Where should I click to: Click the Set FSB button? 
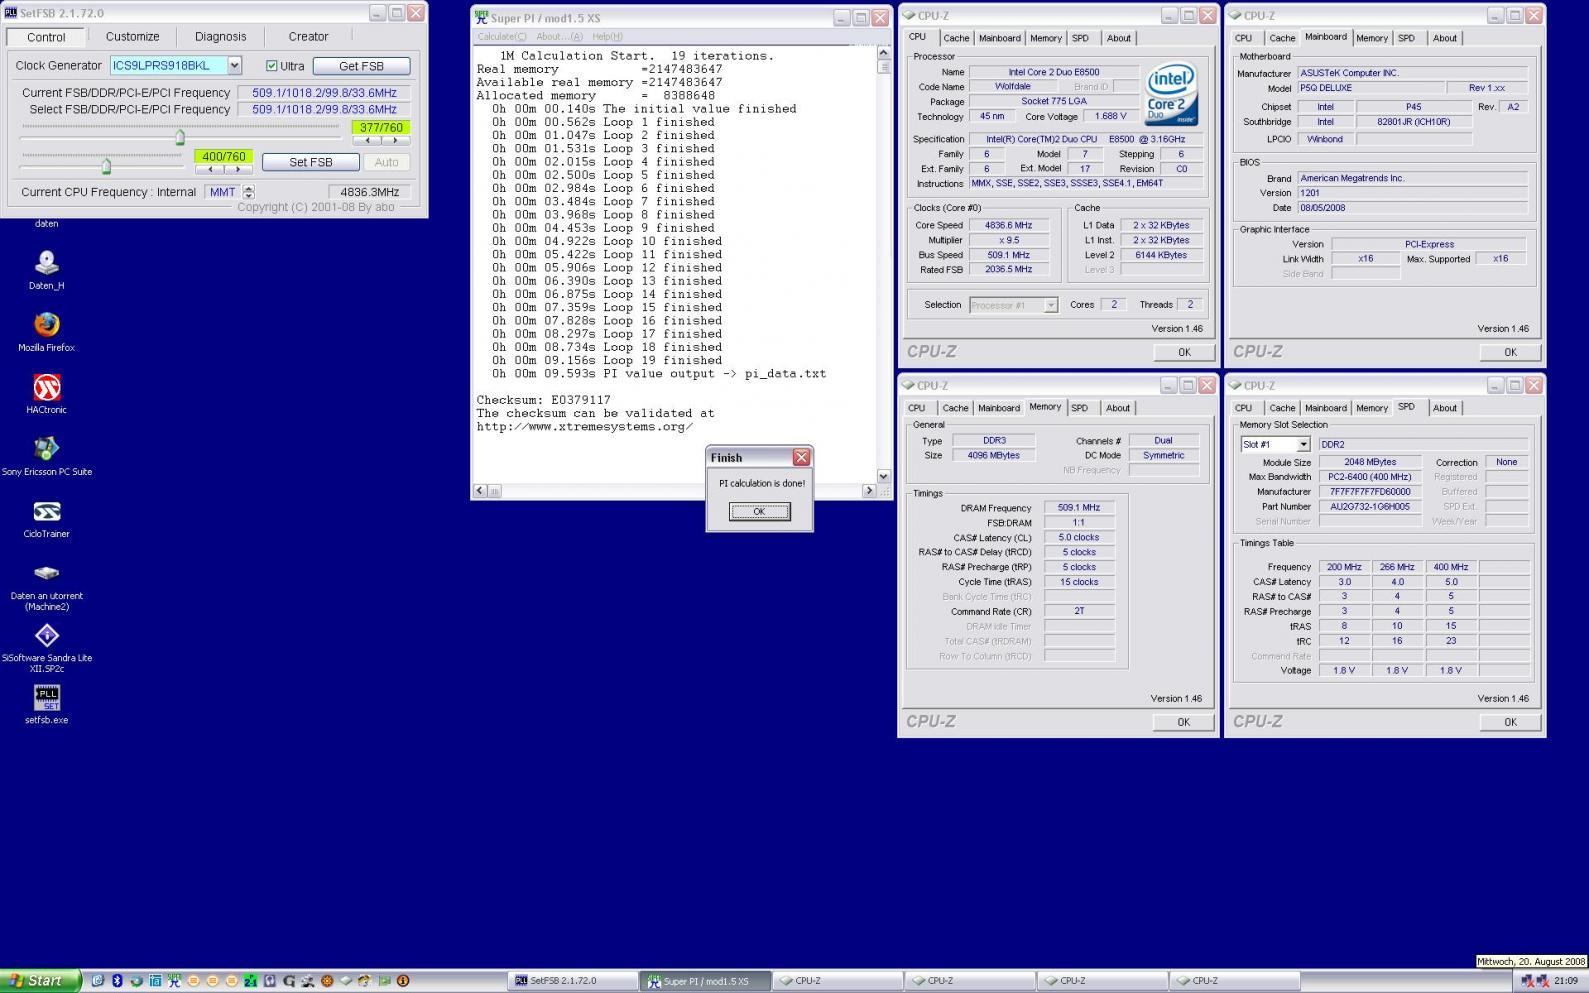(x=311, y=162)
